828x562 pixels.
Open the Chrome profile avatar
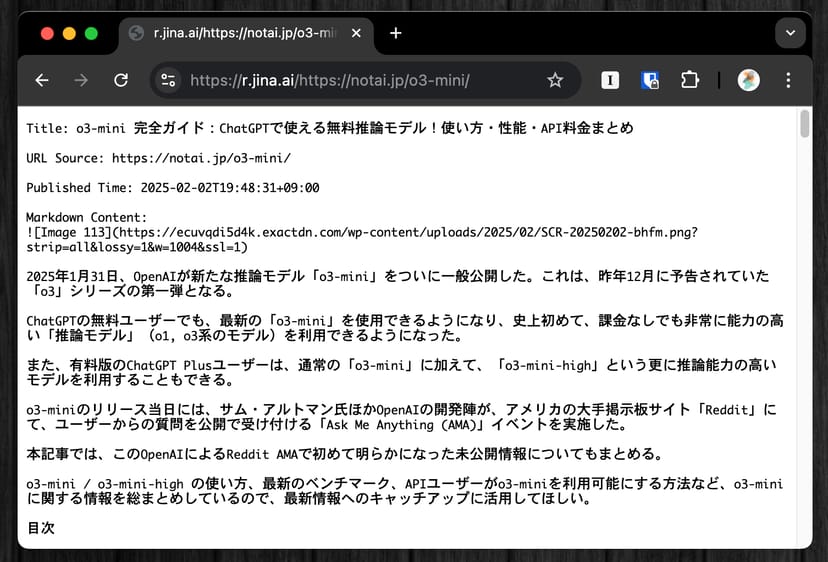(x=748, y=80)
